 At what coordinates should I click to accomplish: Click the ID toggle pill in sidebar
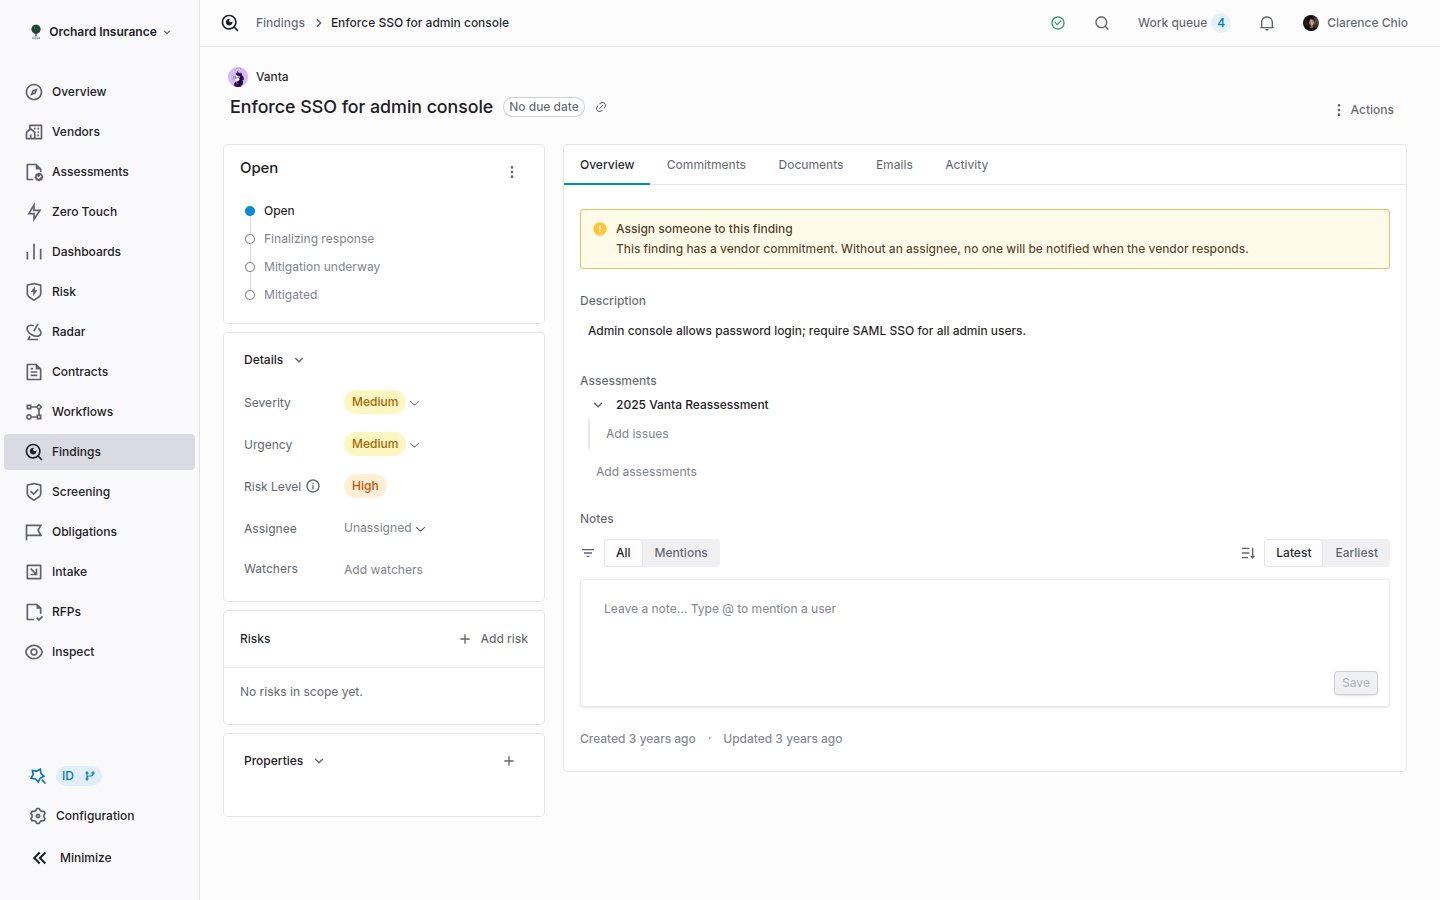78,776
